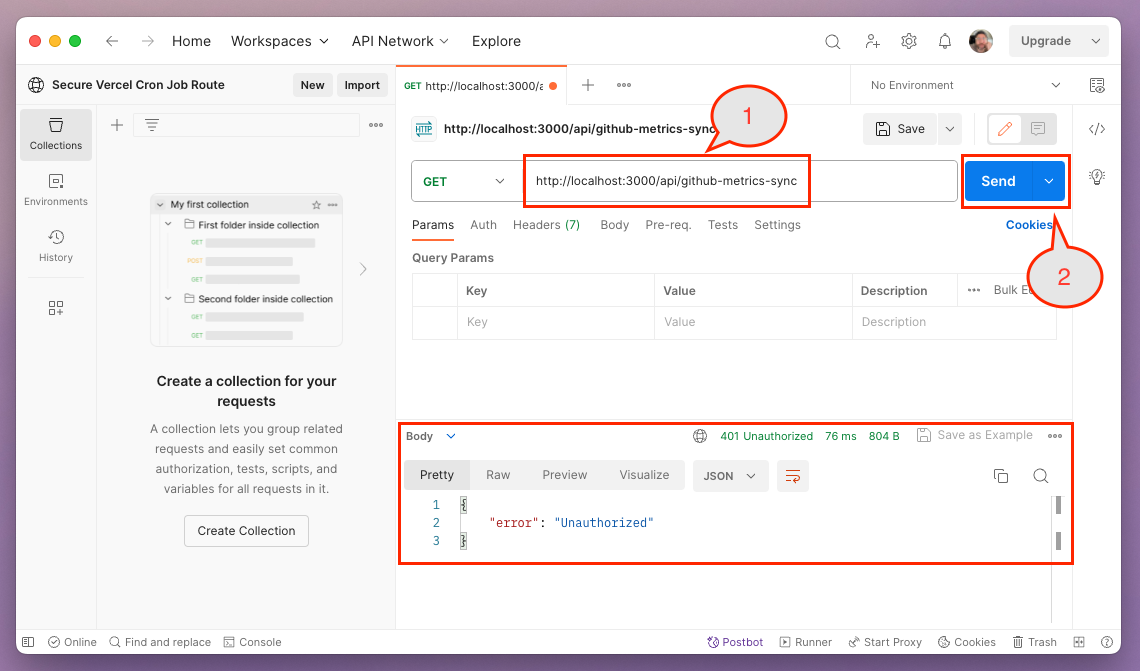
Task: Copy response body with the copy icon
Action: [1000, 476]
